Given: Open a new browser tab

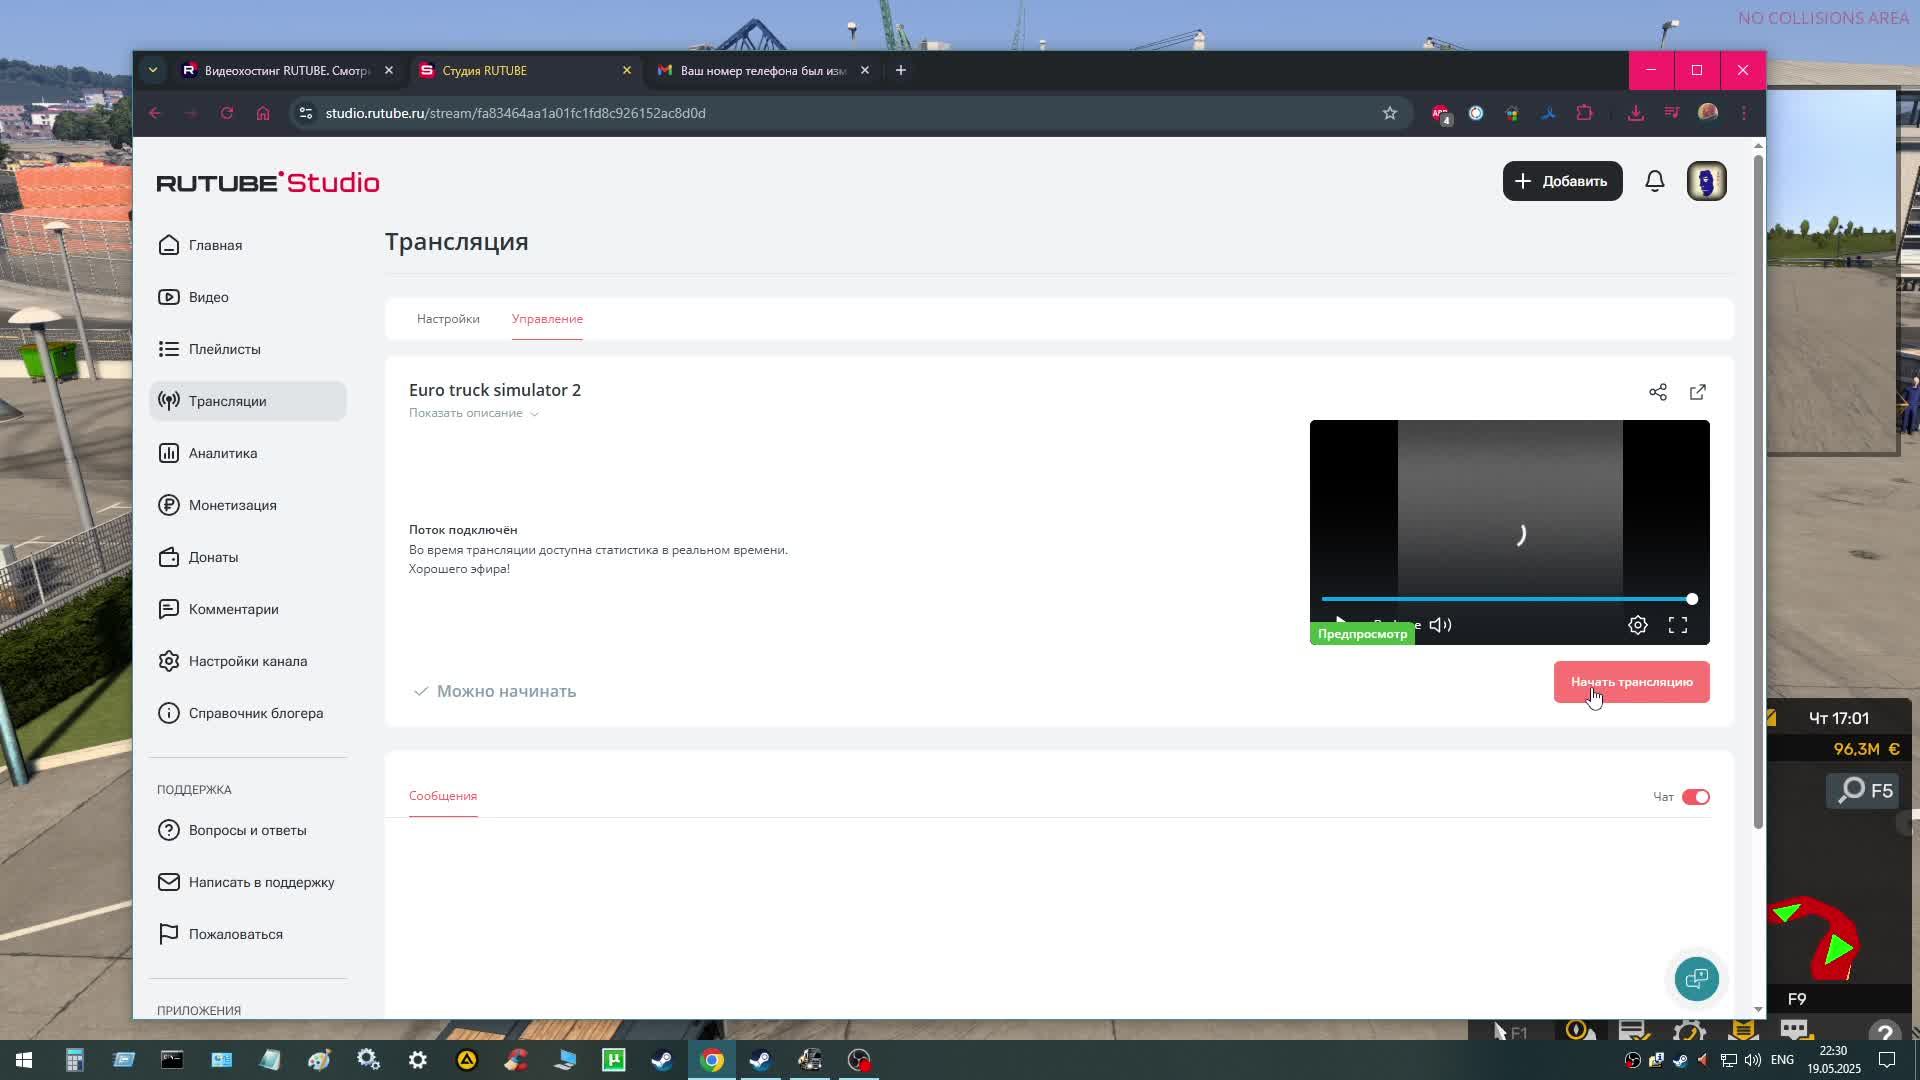Looking at the screenshot, I should [x=901, y=70].
